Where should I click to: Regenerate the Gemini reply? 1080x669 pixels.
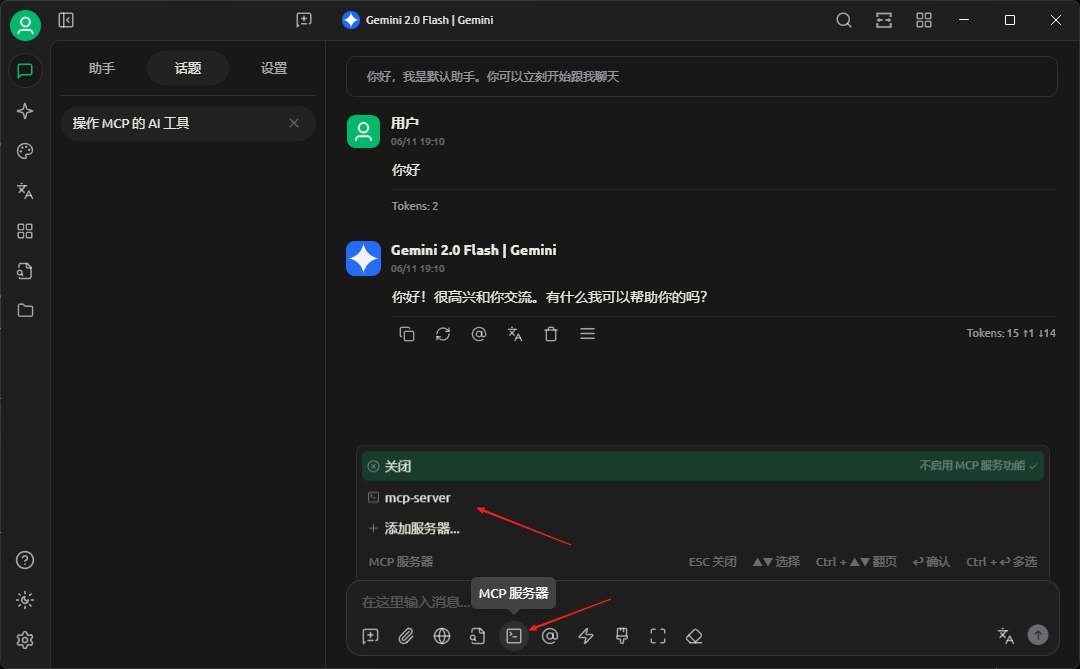[443, 334]
